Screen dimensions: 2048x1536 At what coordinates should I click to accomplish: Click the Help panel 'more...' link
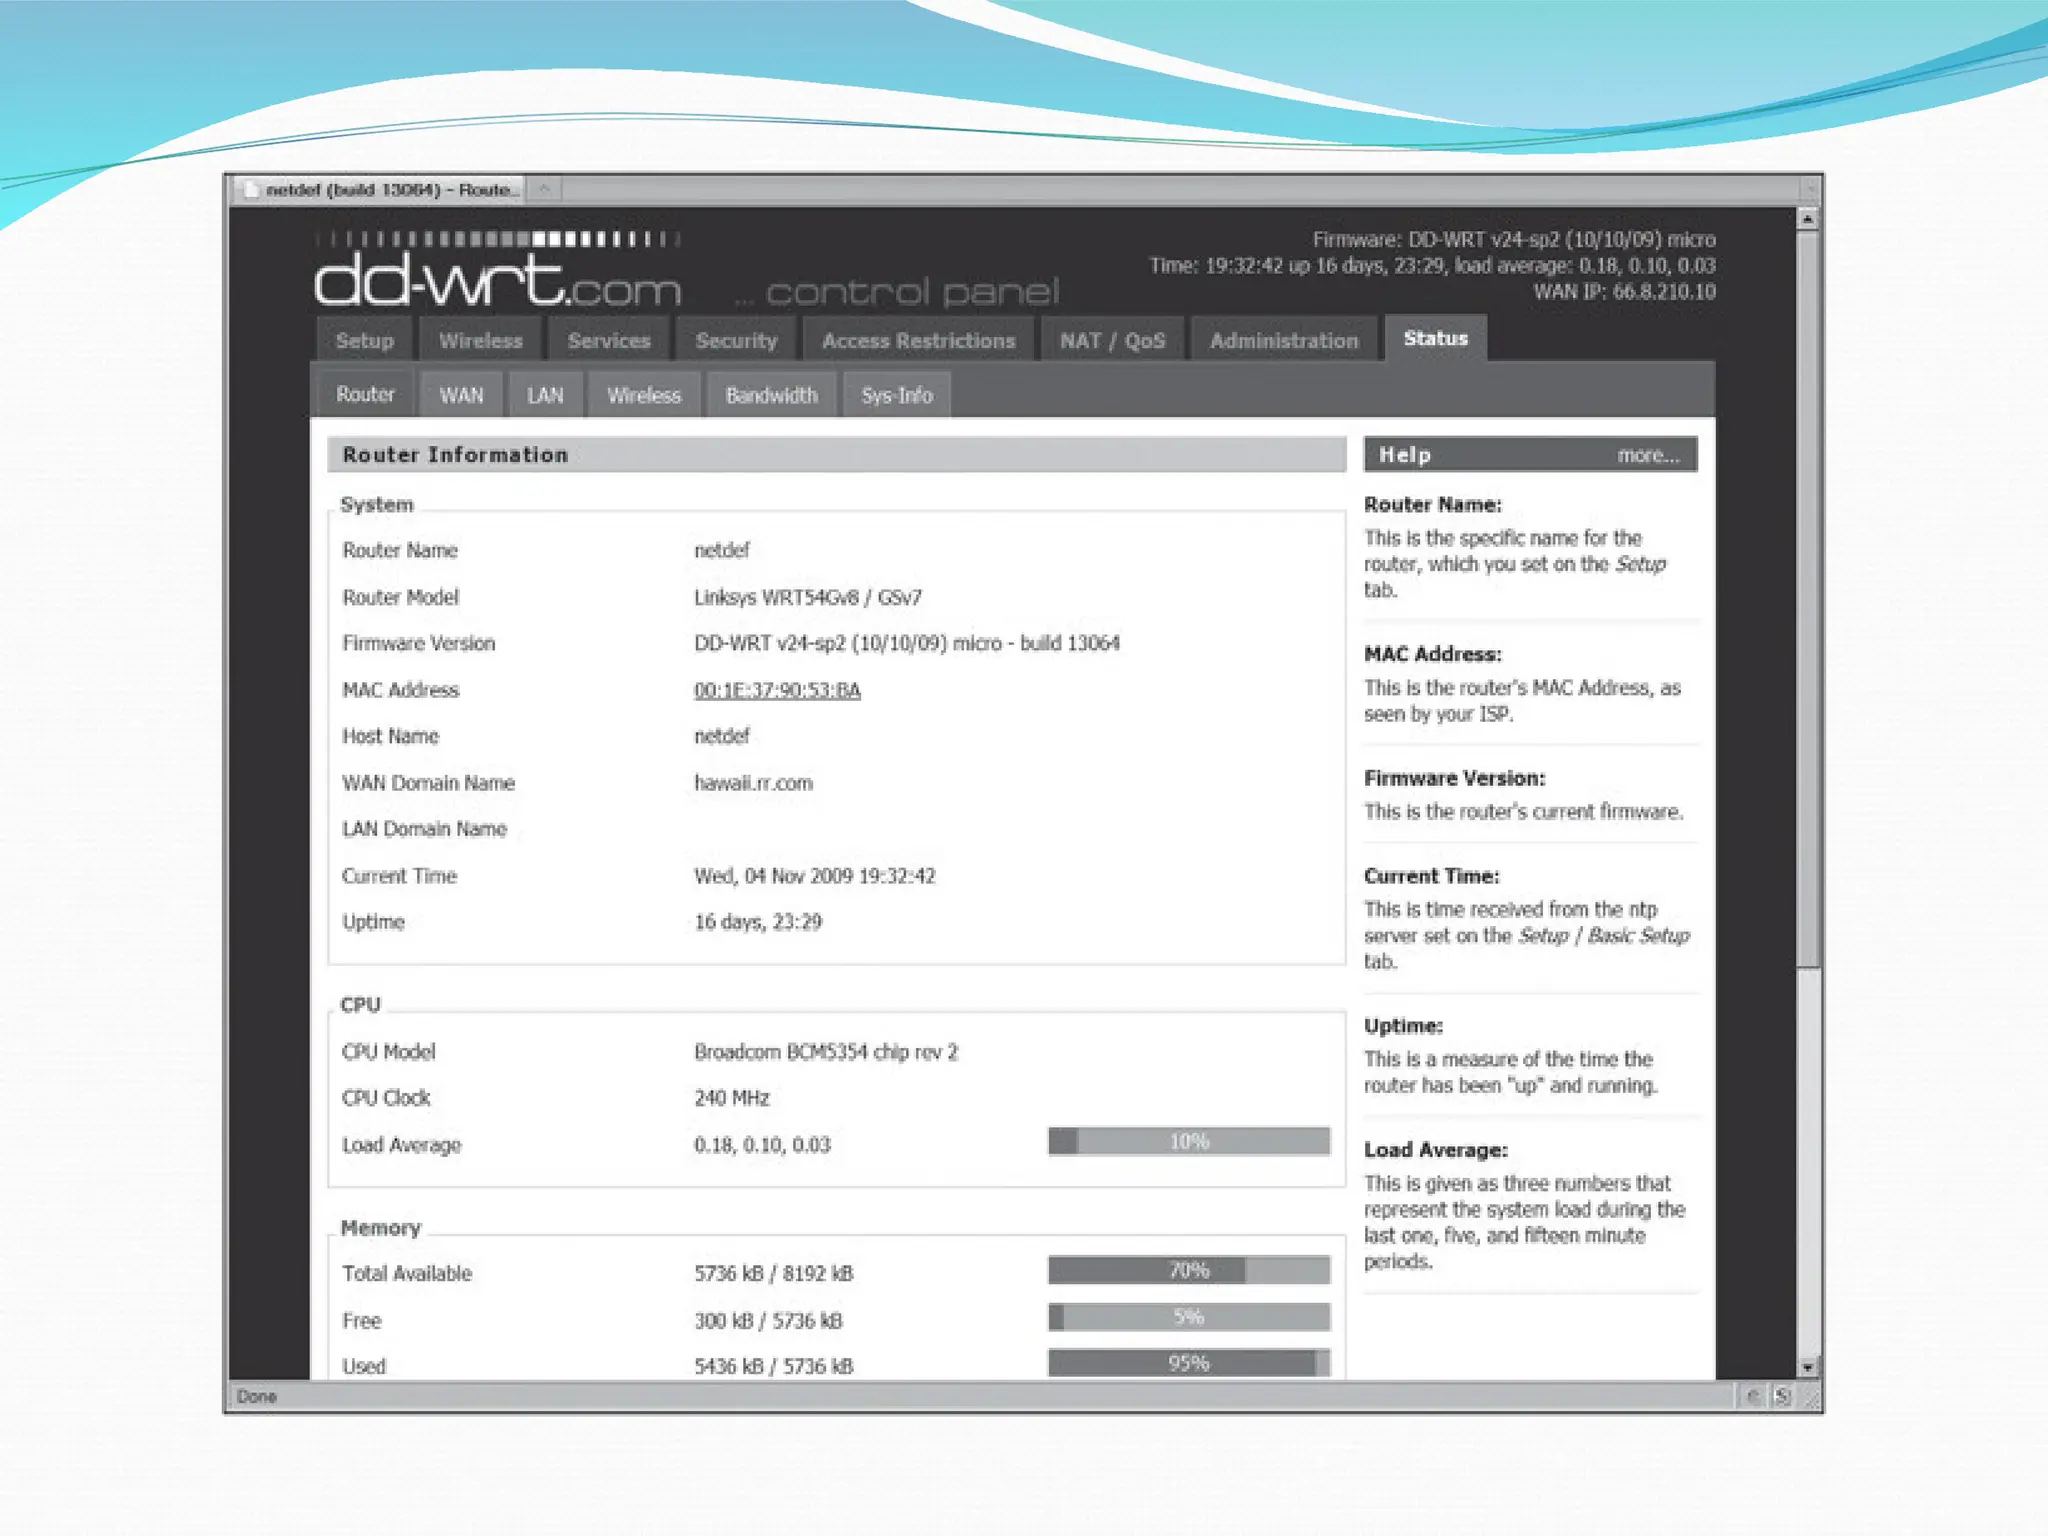(1648, 456)
